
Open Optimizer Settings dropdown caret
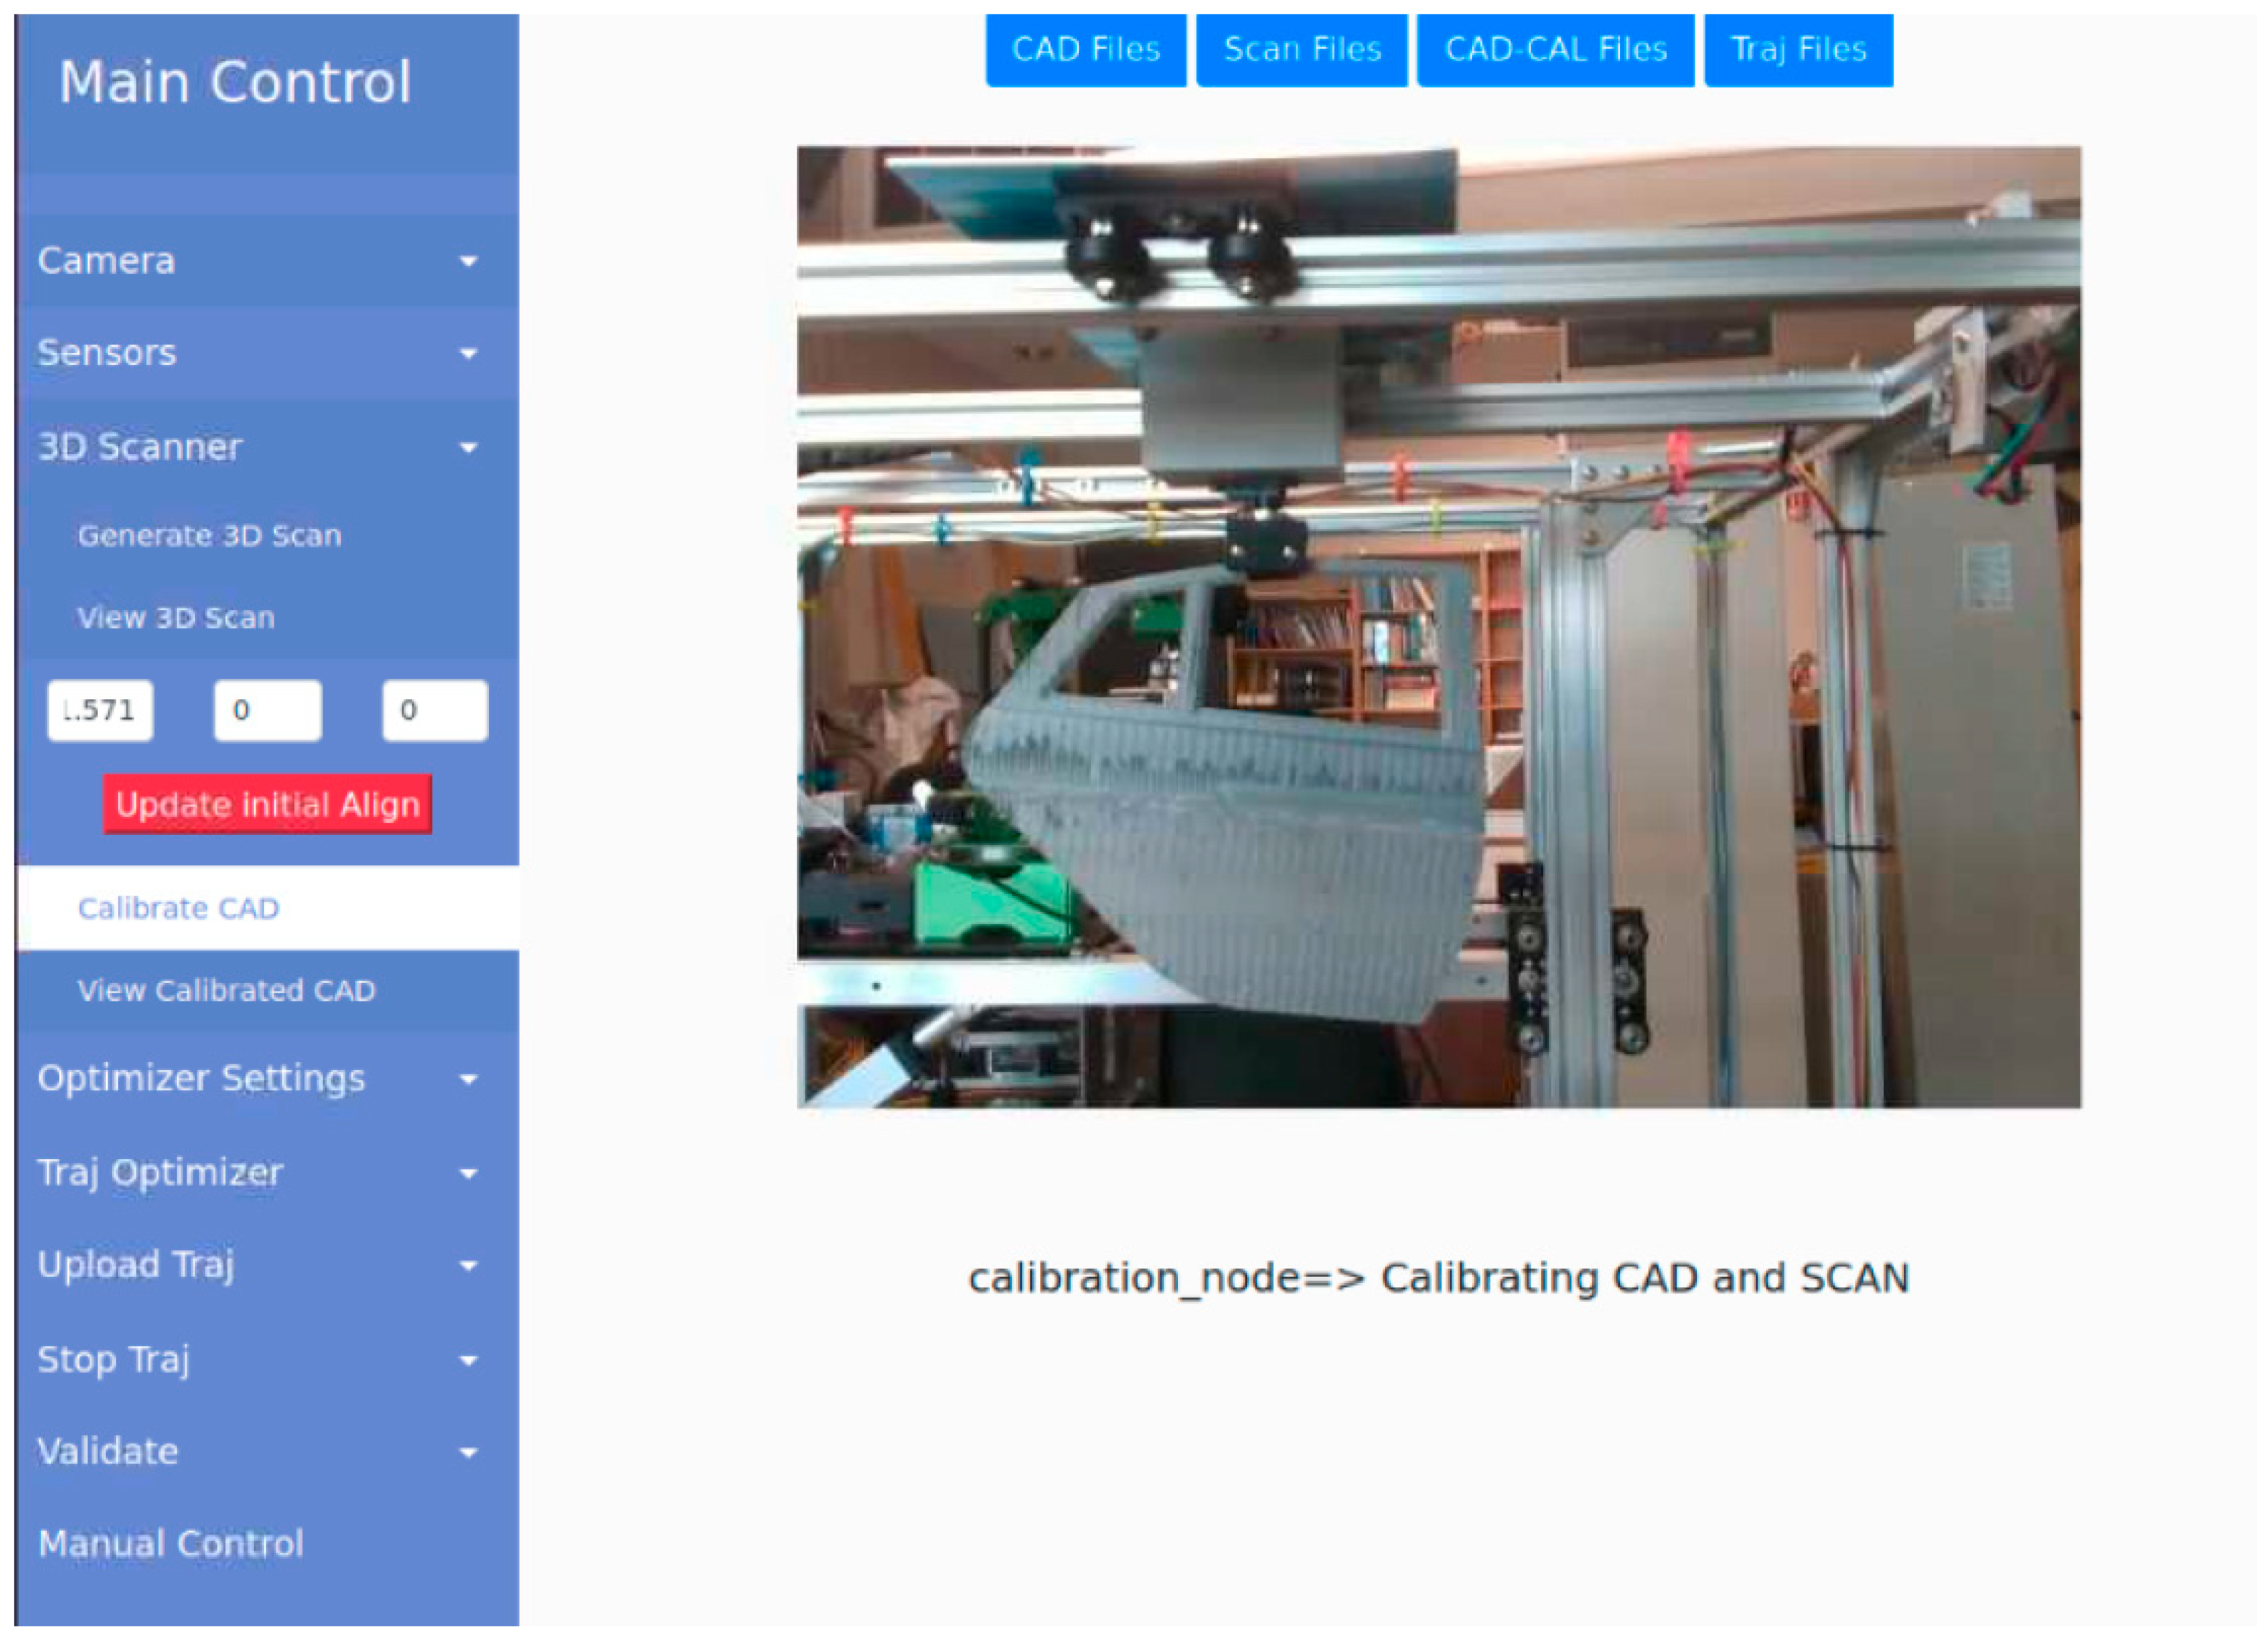pos(468,1079)
